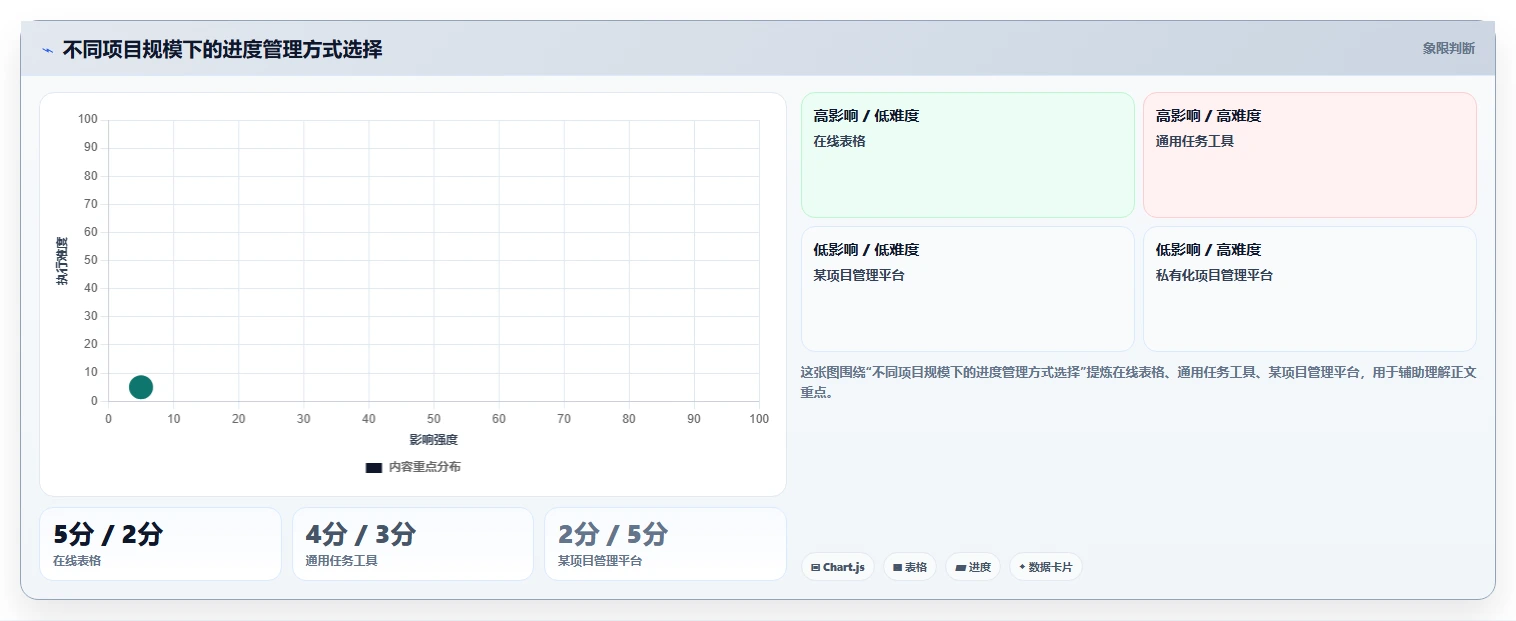This screenshot has width=1516, height=621.
Task: Click the 50 label on the y-axis
Action: tap(91, 260)
